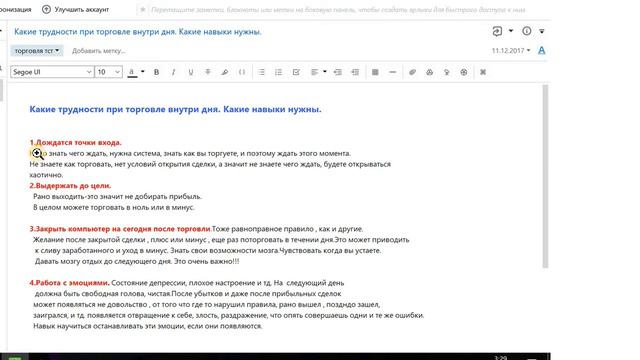The image size is (640, 360).
Task: Insert a bulleted list
Action: click(x=261, y=72)
